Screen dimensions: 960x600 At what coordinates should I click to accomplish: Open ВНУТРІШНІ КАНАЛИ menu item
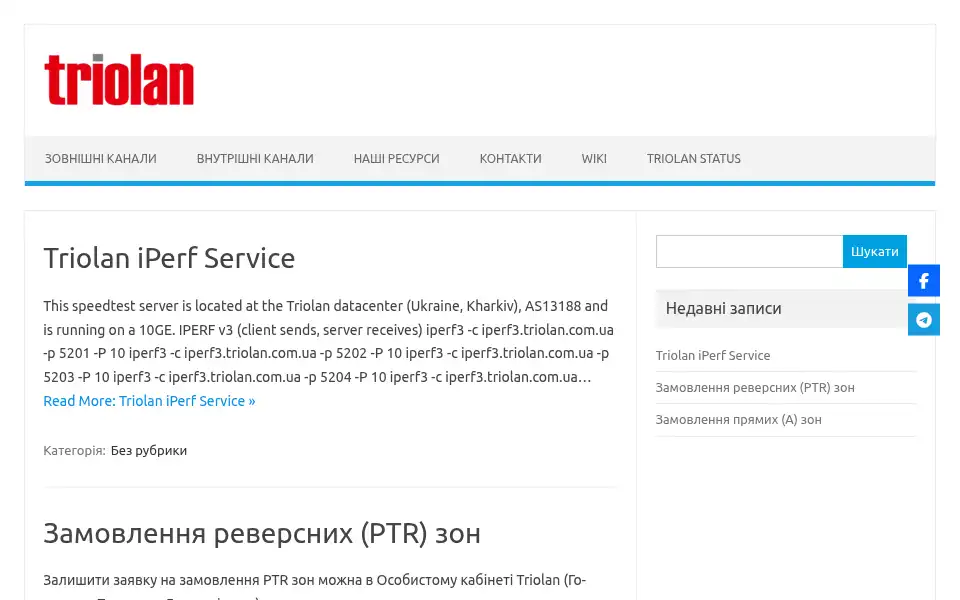click(255, 159)
